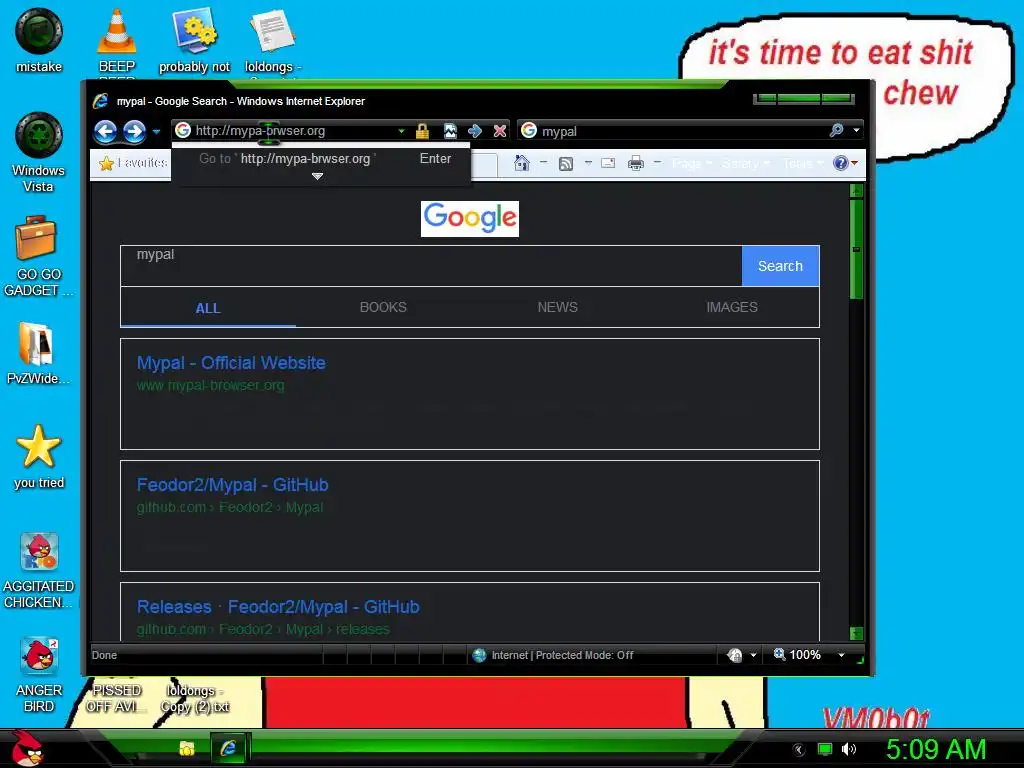Open the recent pages dropdown beside Forward
1024x768 pixels.
(156, 131)
